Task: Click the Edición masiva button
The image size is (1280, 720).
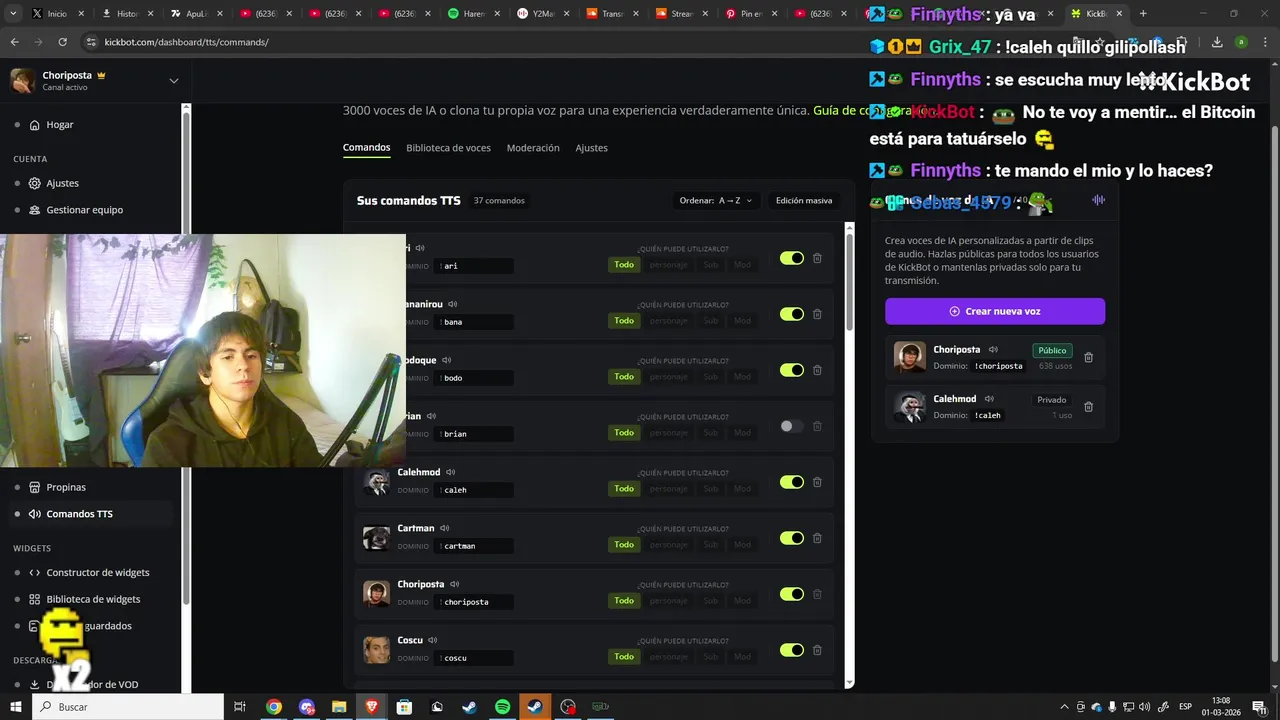Action: click(804, 201)
